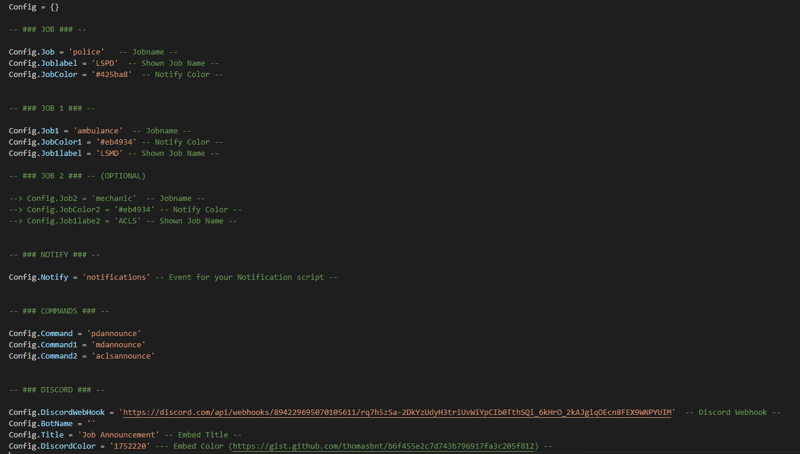Click the 'Job Announcement' title string
Viewport: 800px width, 454px height.
pyautogui.click(x=118, y=435)
